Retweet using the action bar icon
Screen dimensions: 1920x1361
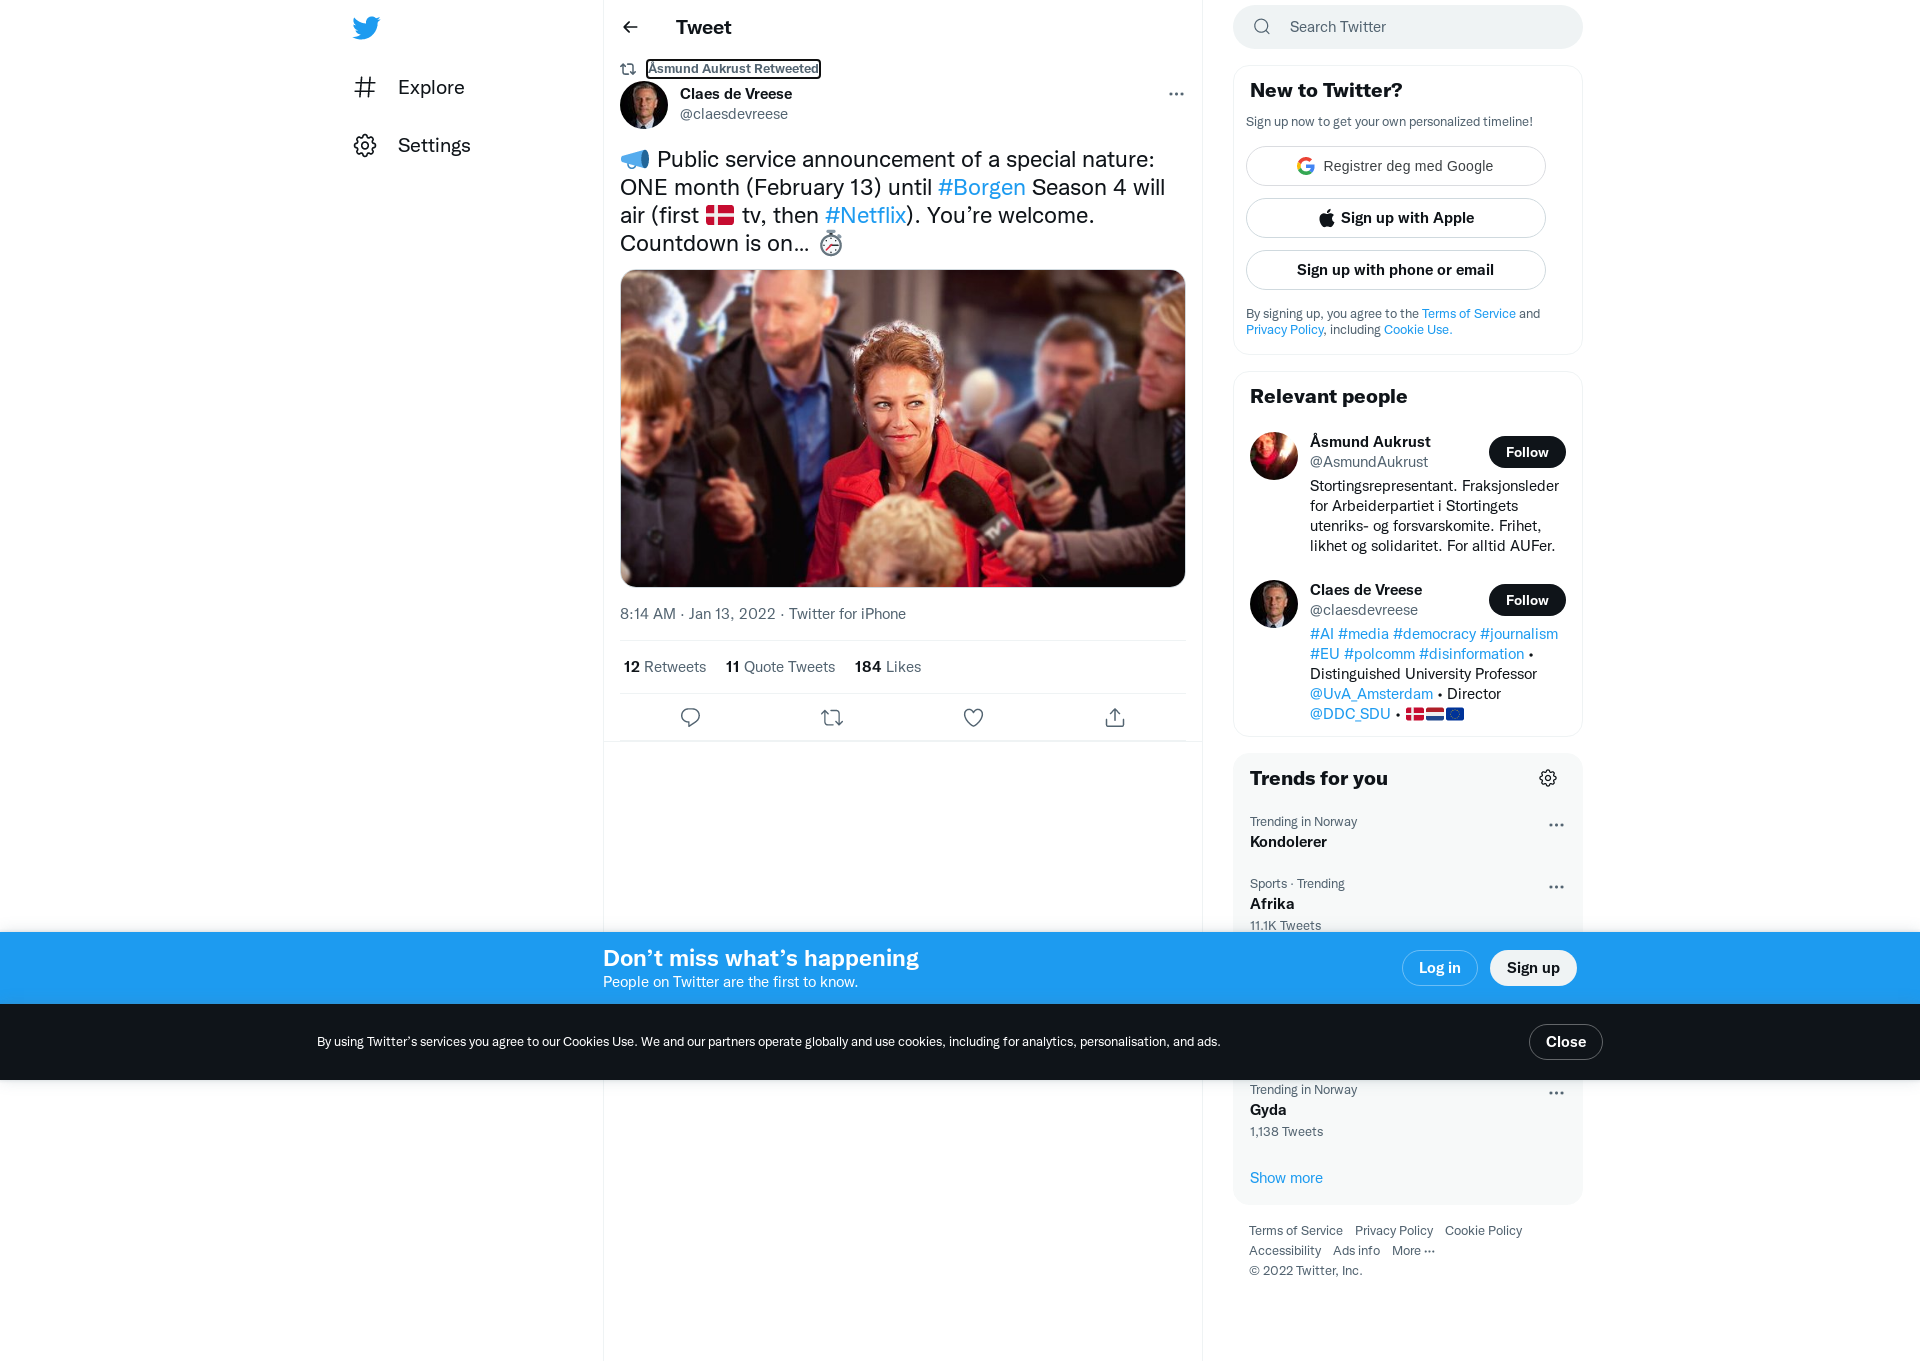pyautogui.click(x=832, y=717)
